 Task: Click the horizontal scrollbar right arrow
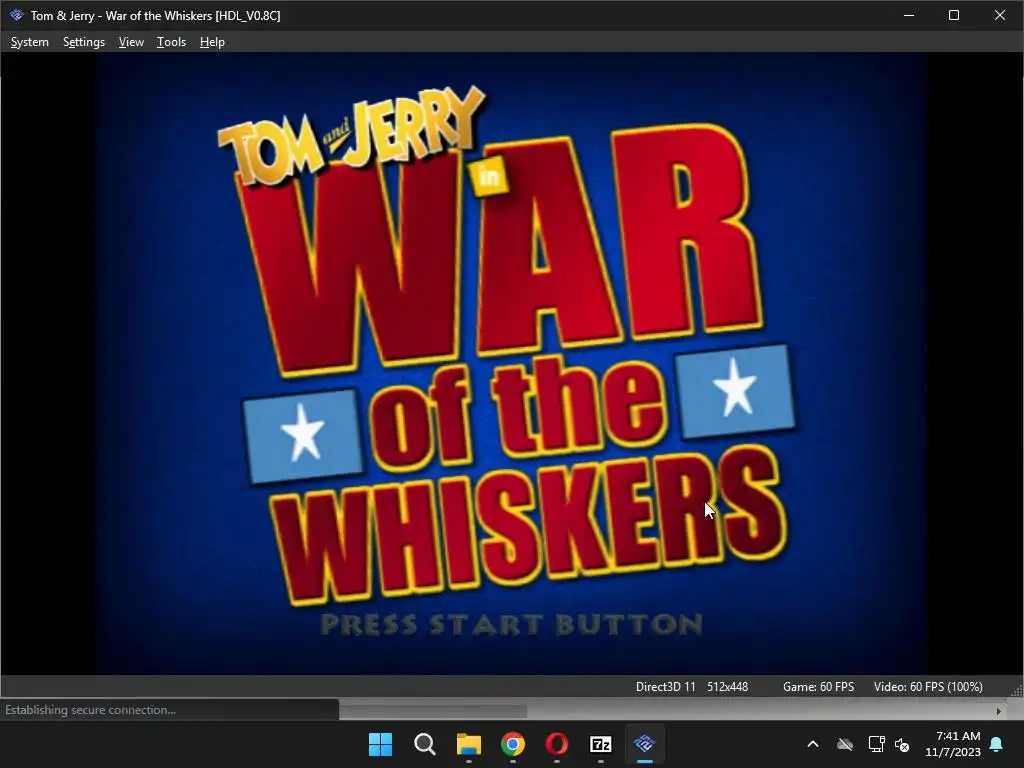click(998, 711)
